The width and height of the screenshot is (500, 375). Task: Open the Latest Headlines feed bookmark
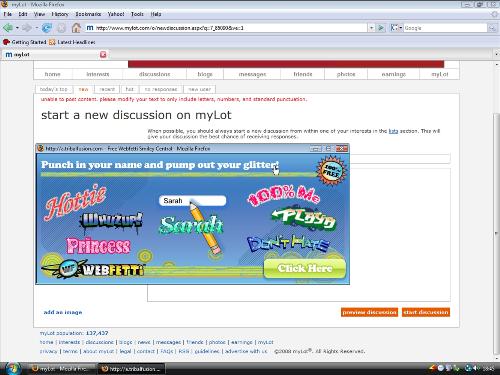click(x=72, y=42)
